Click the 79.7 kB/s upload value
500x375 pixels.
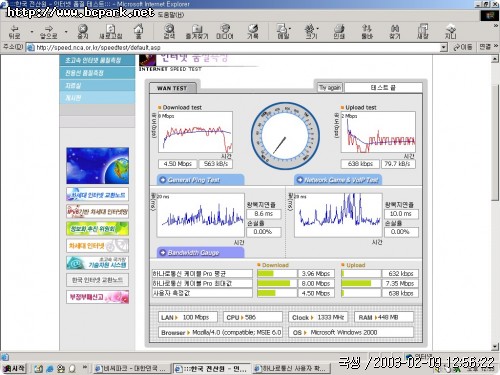pyautogui.click(x=398, y=164)
